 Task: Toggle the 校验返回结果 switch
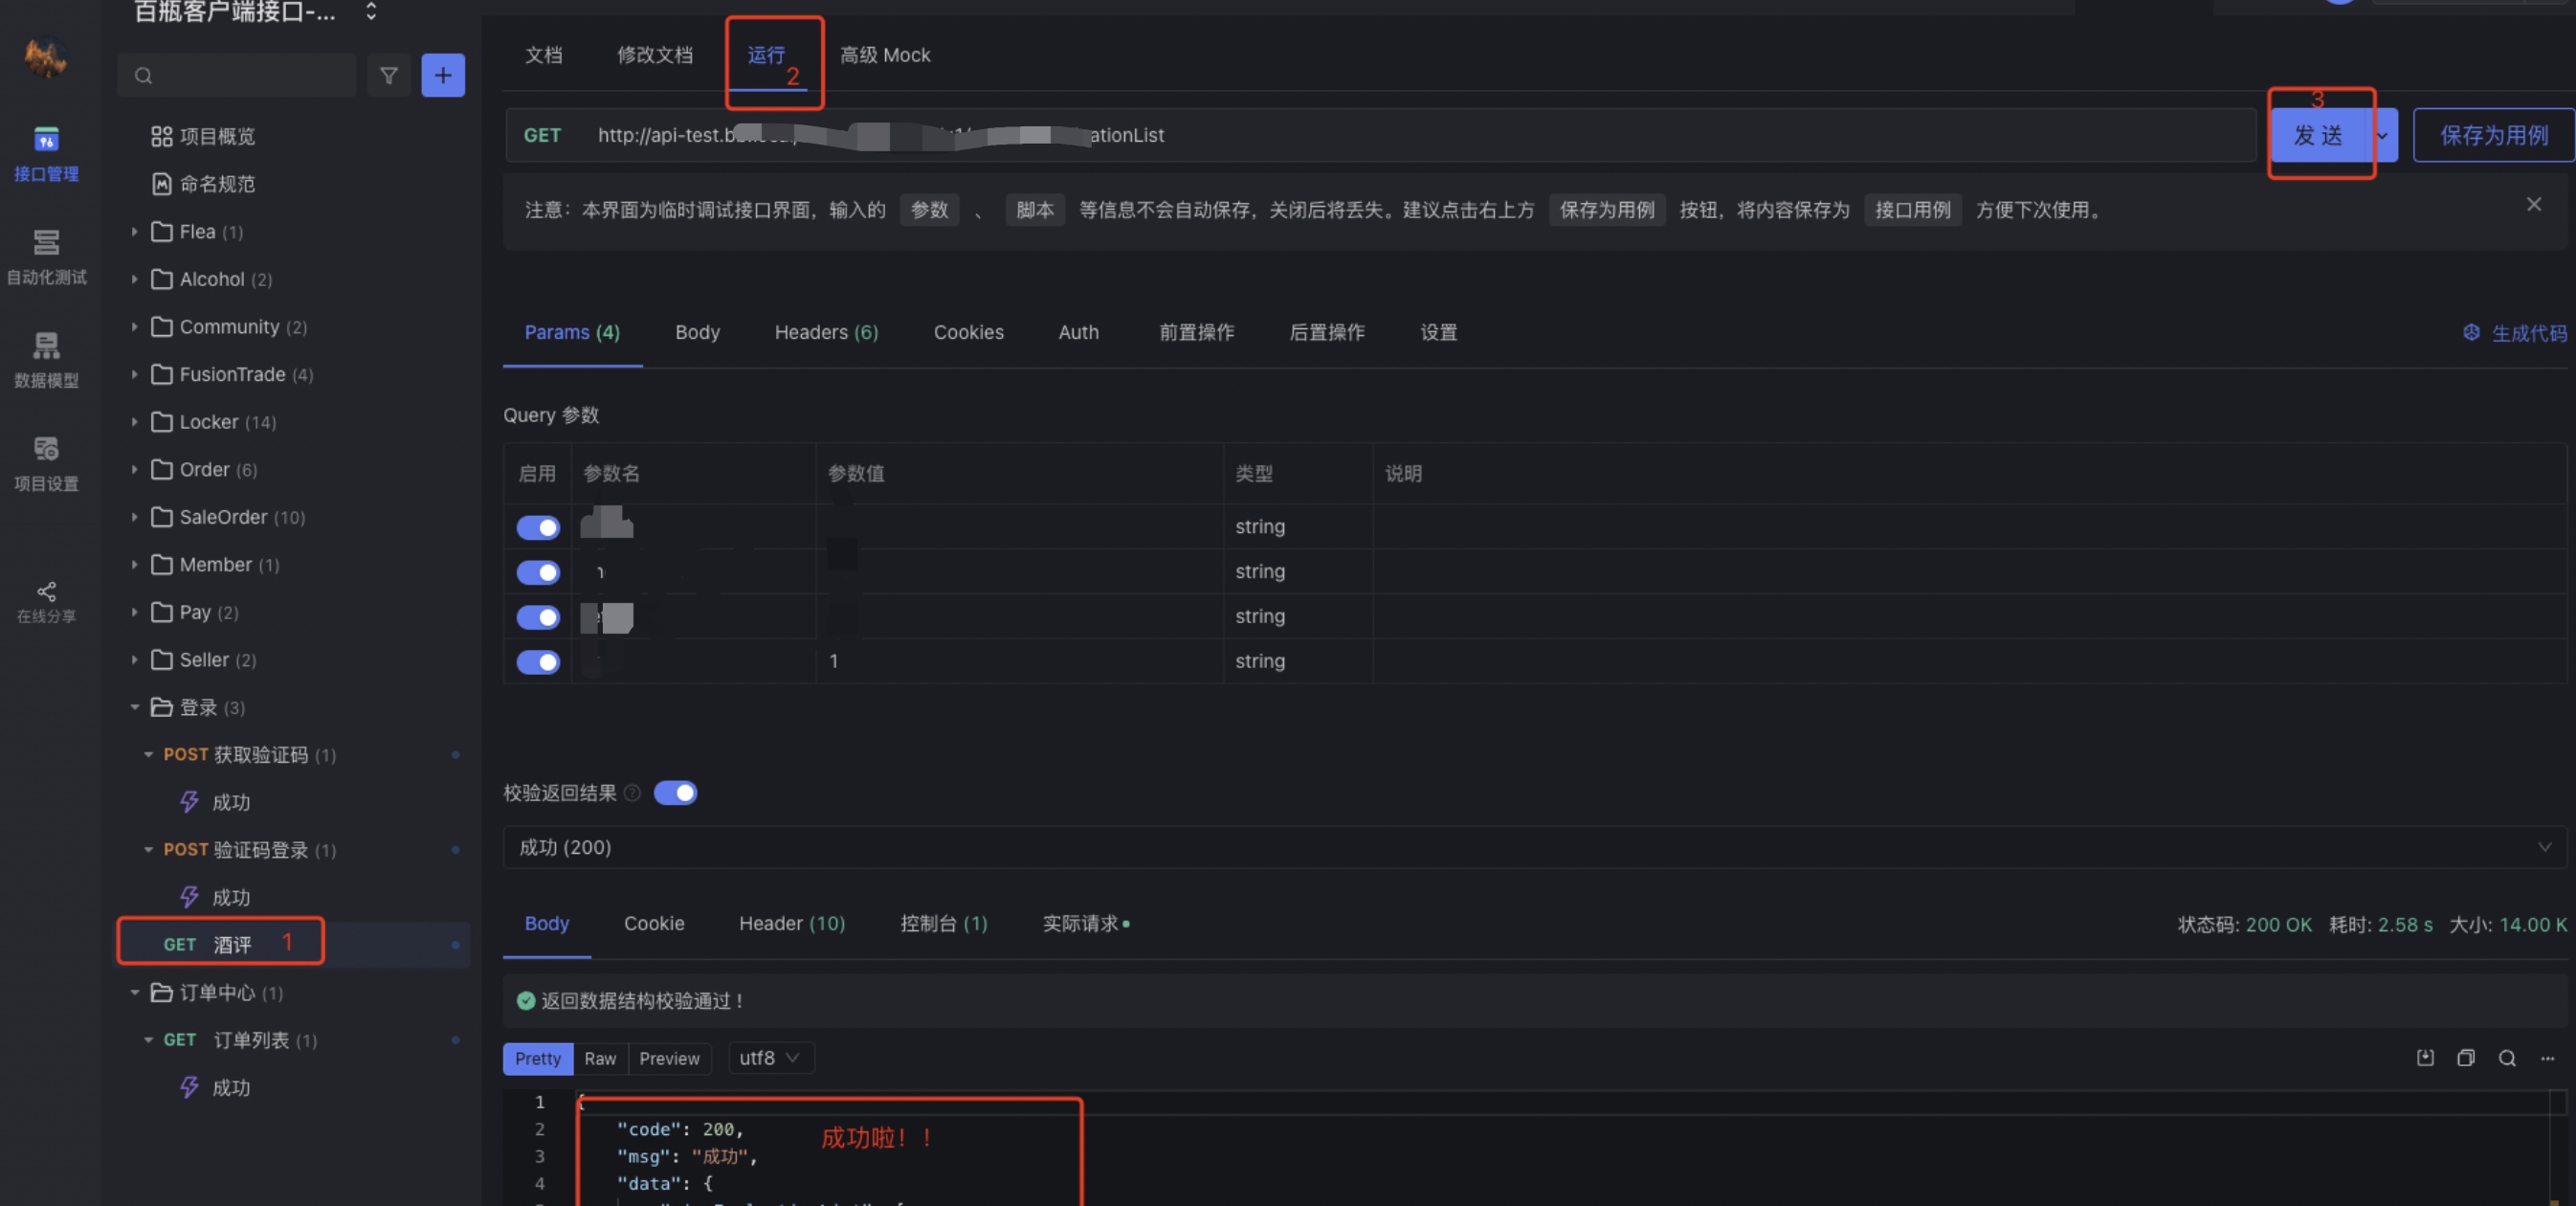pyautogui.click(x=675, y=793)
